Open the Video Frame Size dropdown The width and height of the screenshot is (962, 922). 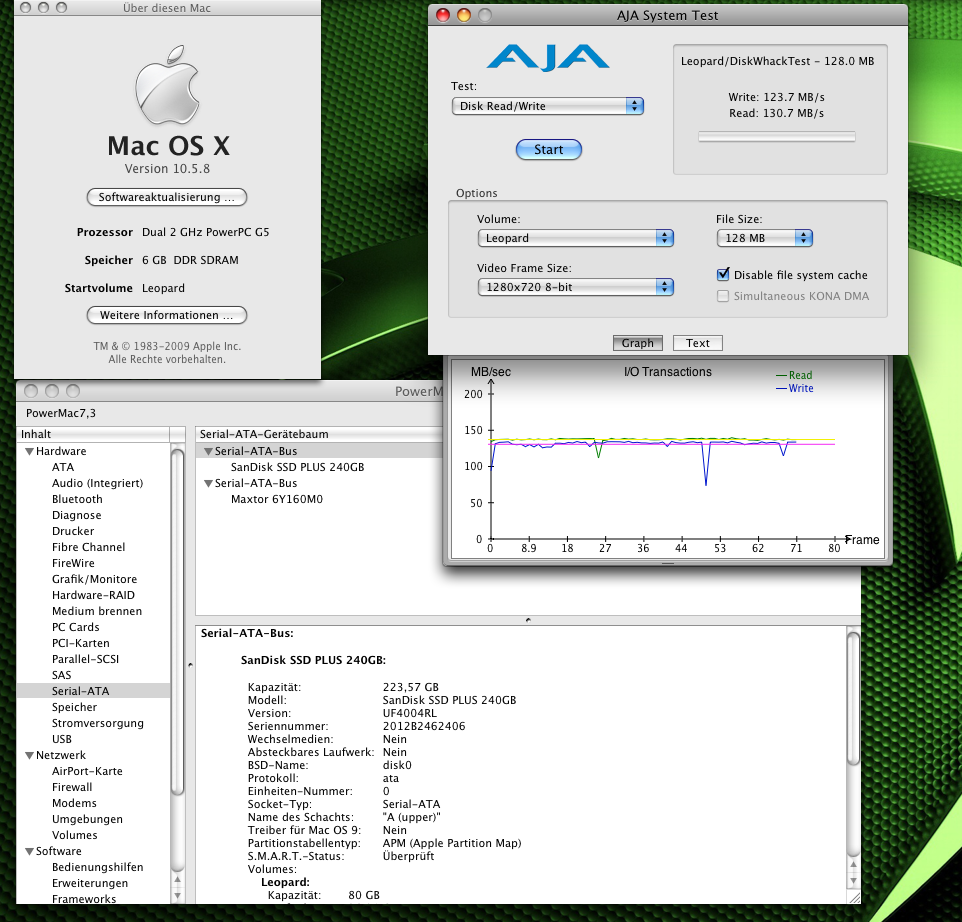[x=575, y=287]
